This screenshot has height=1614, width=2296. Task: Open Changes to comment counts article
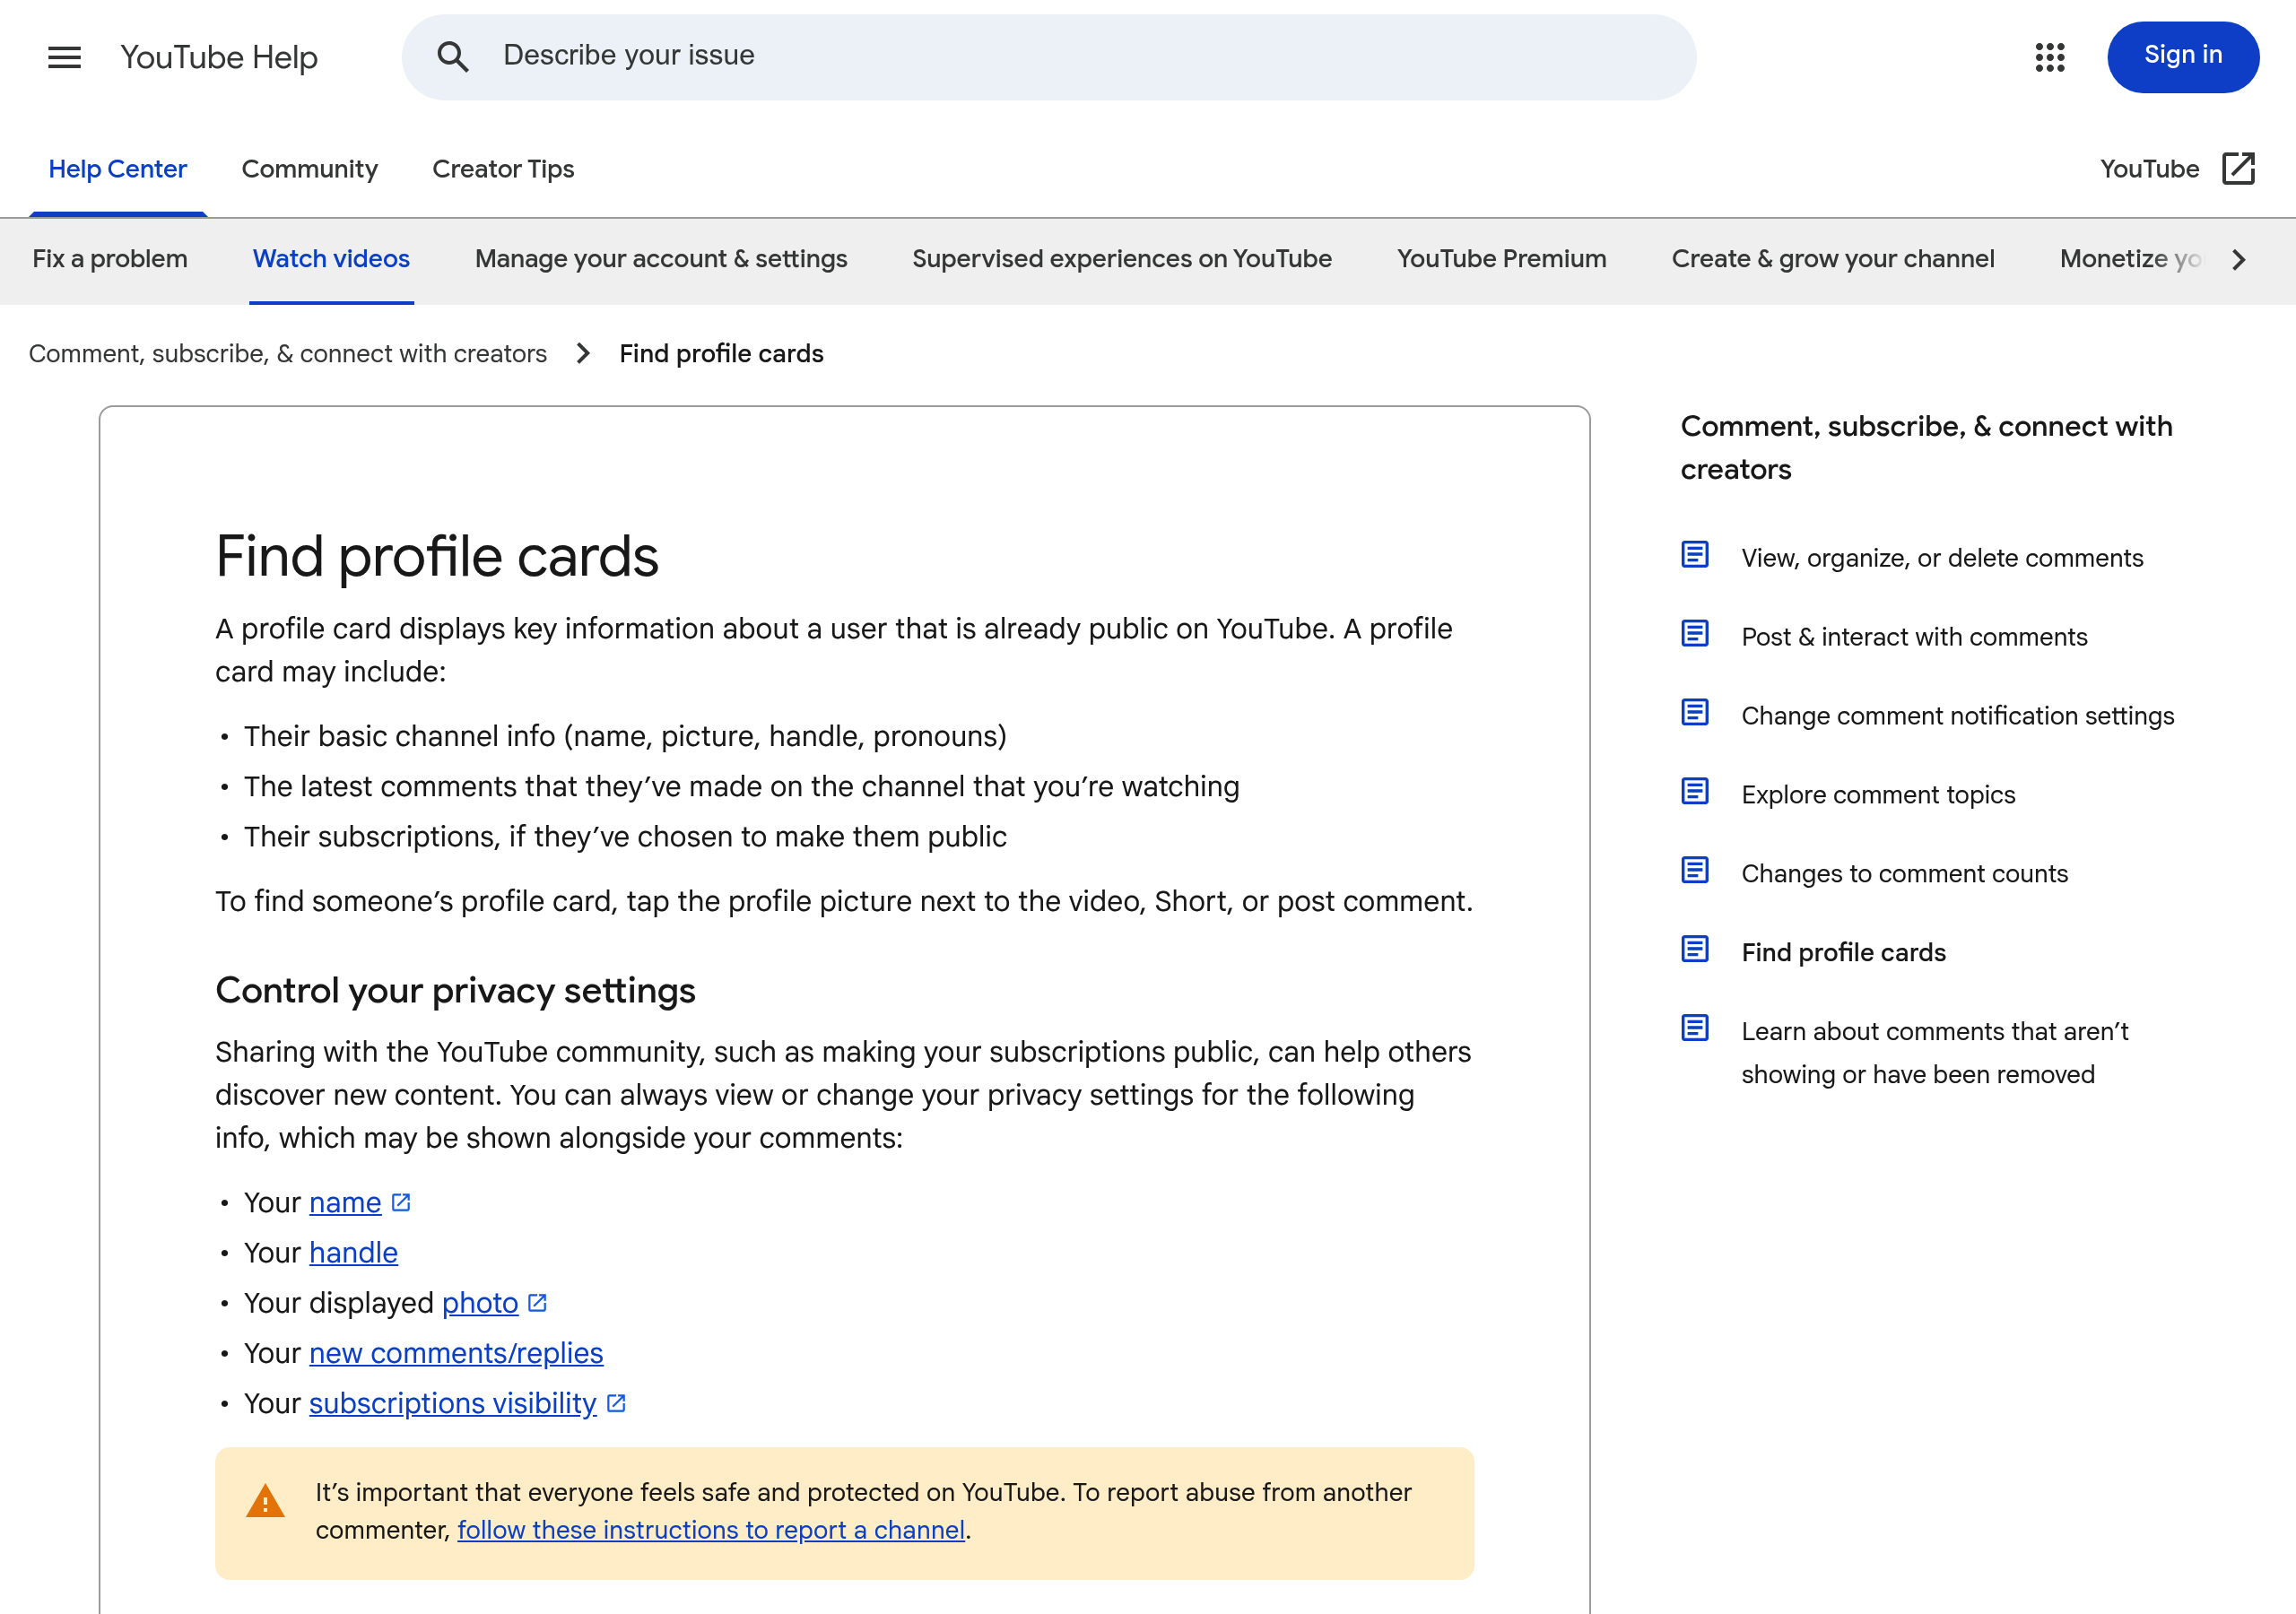coord(1904,874)
